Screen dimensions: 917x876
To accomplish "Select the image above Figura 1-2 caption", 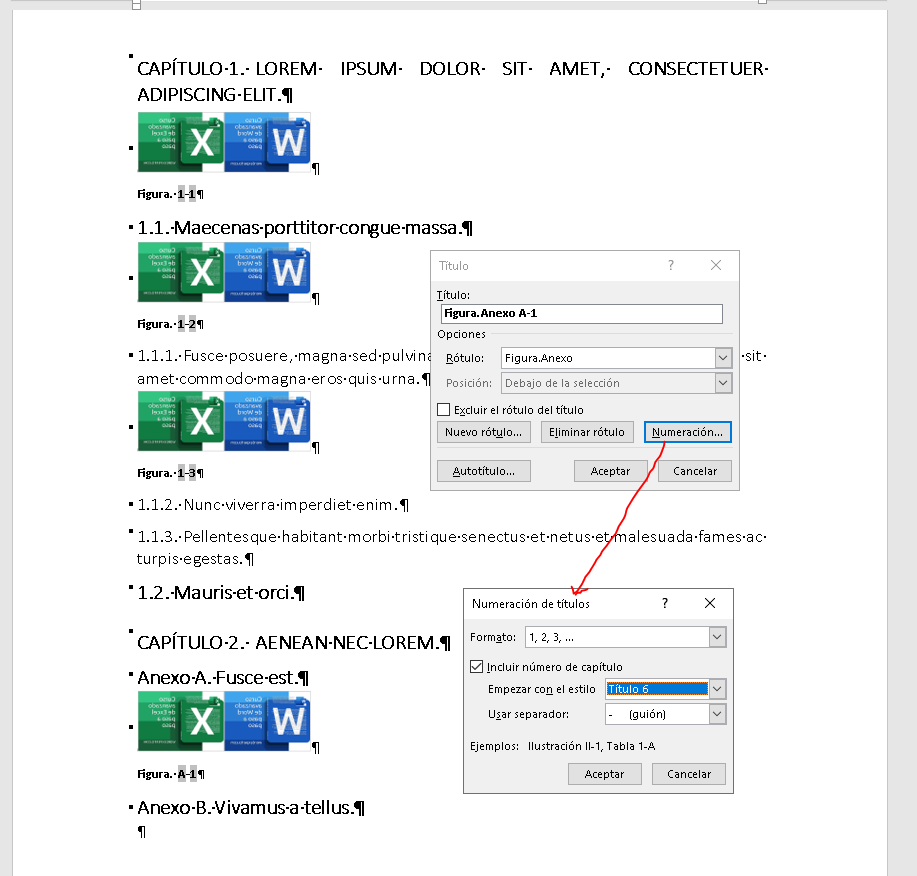I will coord(224,272).
